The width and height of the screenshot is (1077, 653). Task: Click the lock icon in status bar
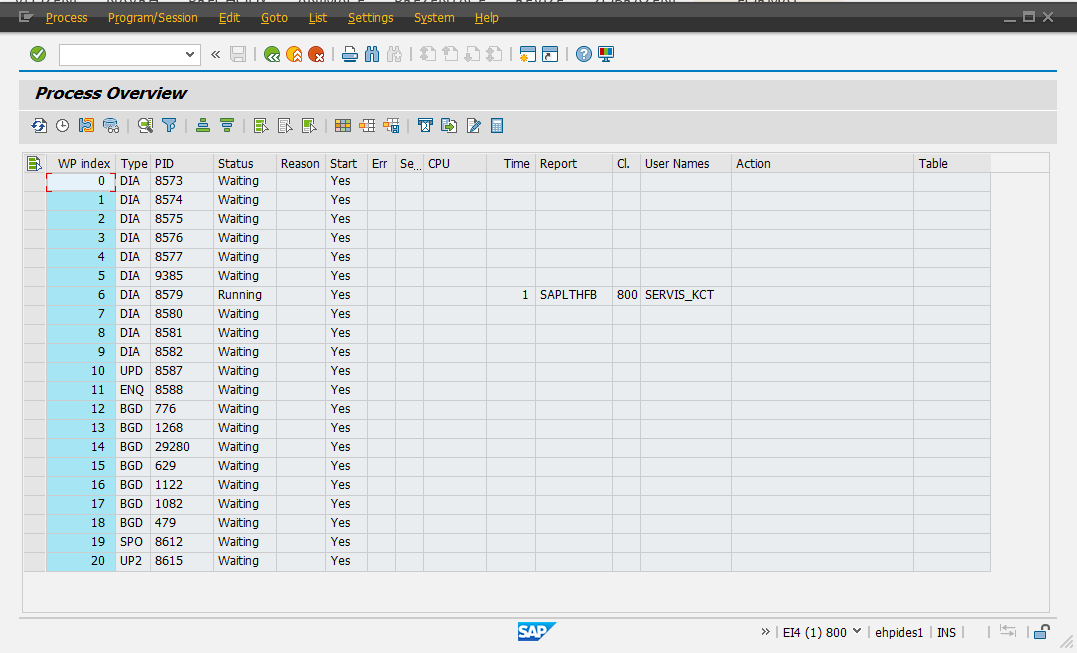[x=1042, y=632]
